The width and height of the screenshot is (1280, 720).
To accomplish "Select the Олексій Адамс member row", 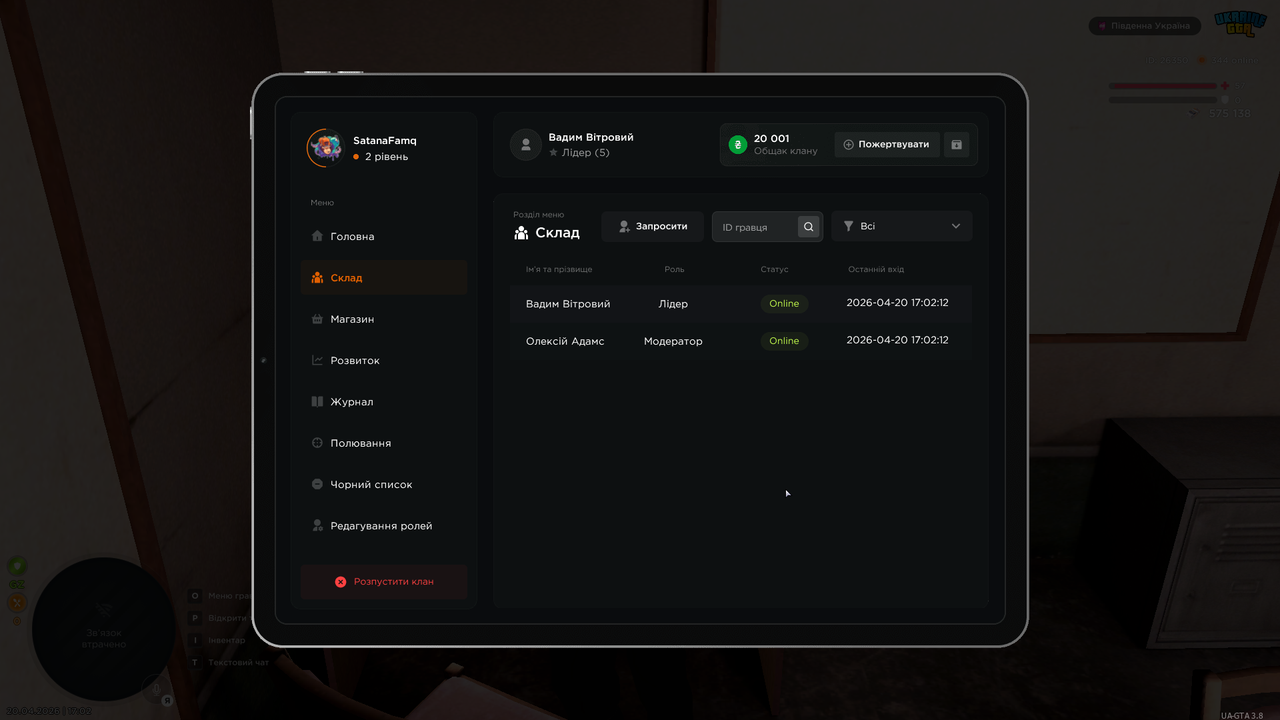I will (x=741, y=341).
